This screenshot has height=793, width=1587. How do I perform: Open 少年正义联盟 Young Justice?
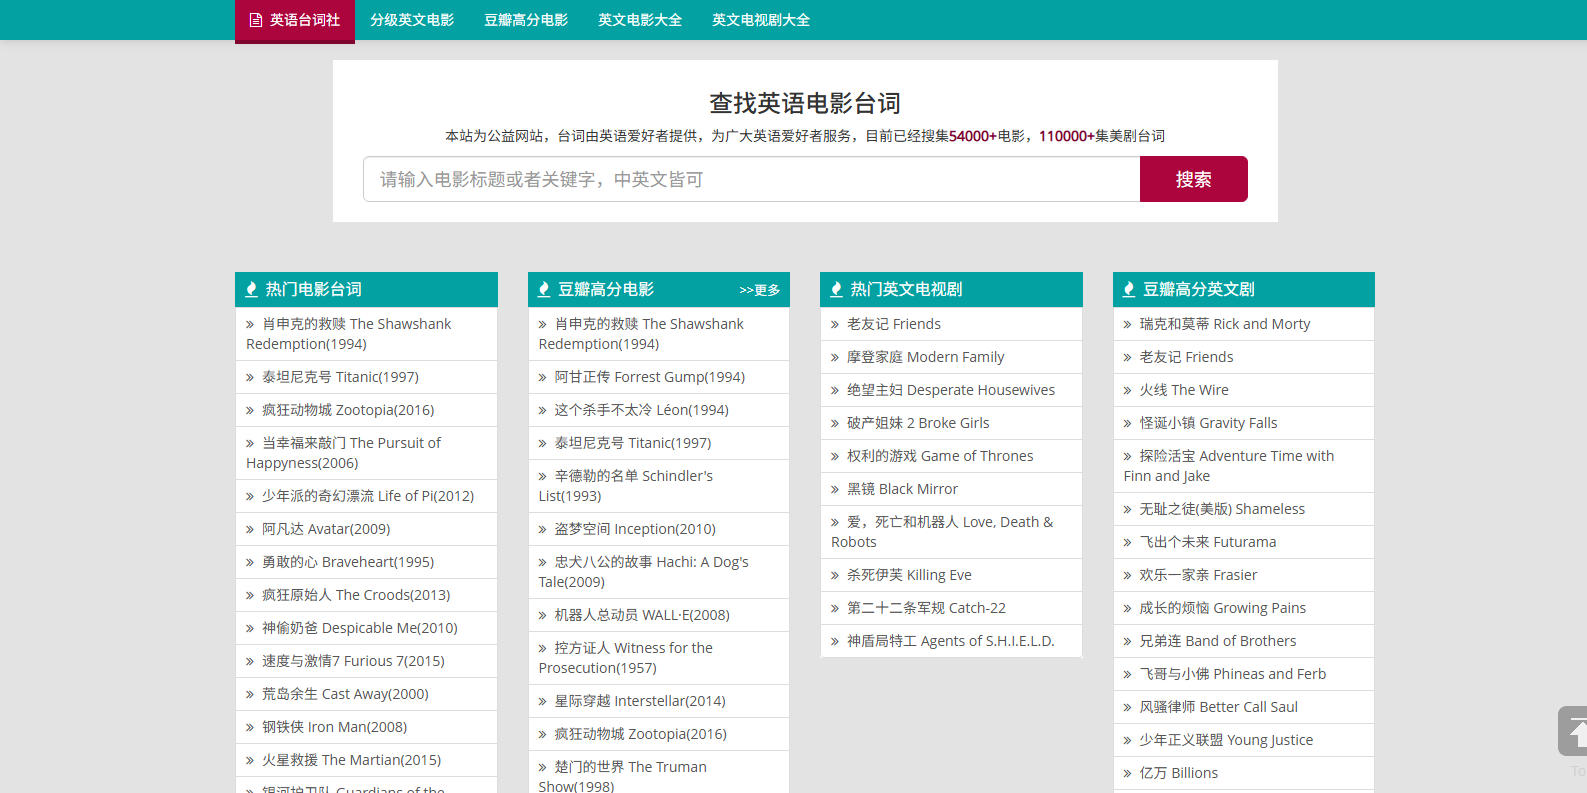click(1226, 740)
